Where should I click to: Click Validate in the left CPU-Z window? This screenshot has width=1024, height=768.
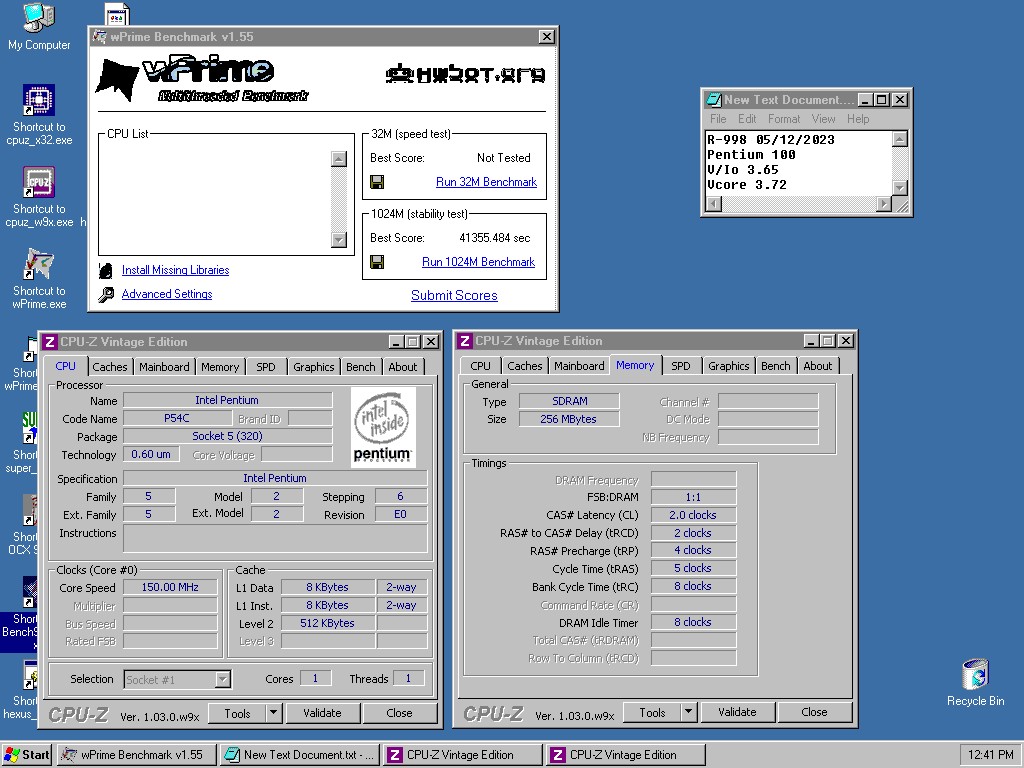(x=322, y=713)
